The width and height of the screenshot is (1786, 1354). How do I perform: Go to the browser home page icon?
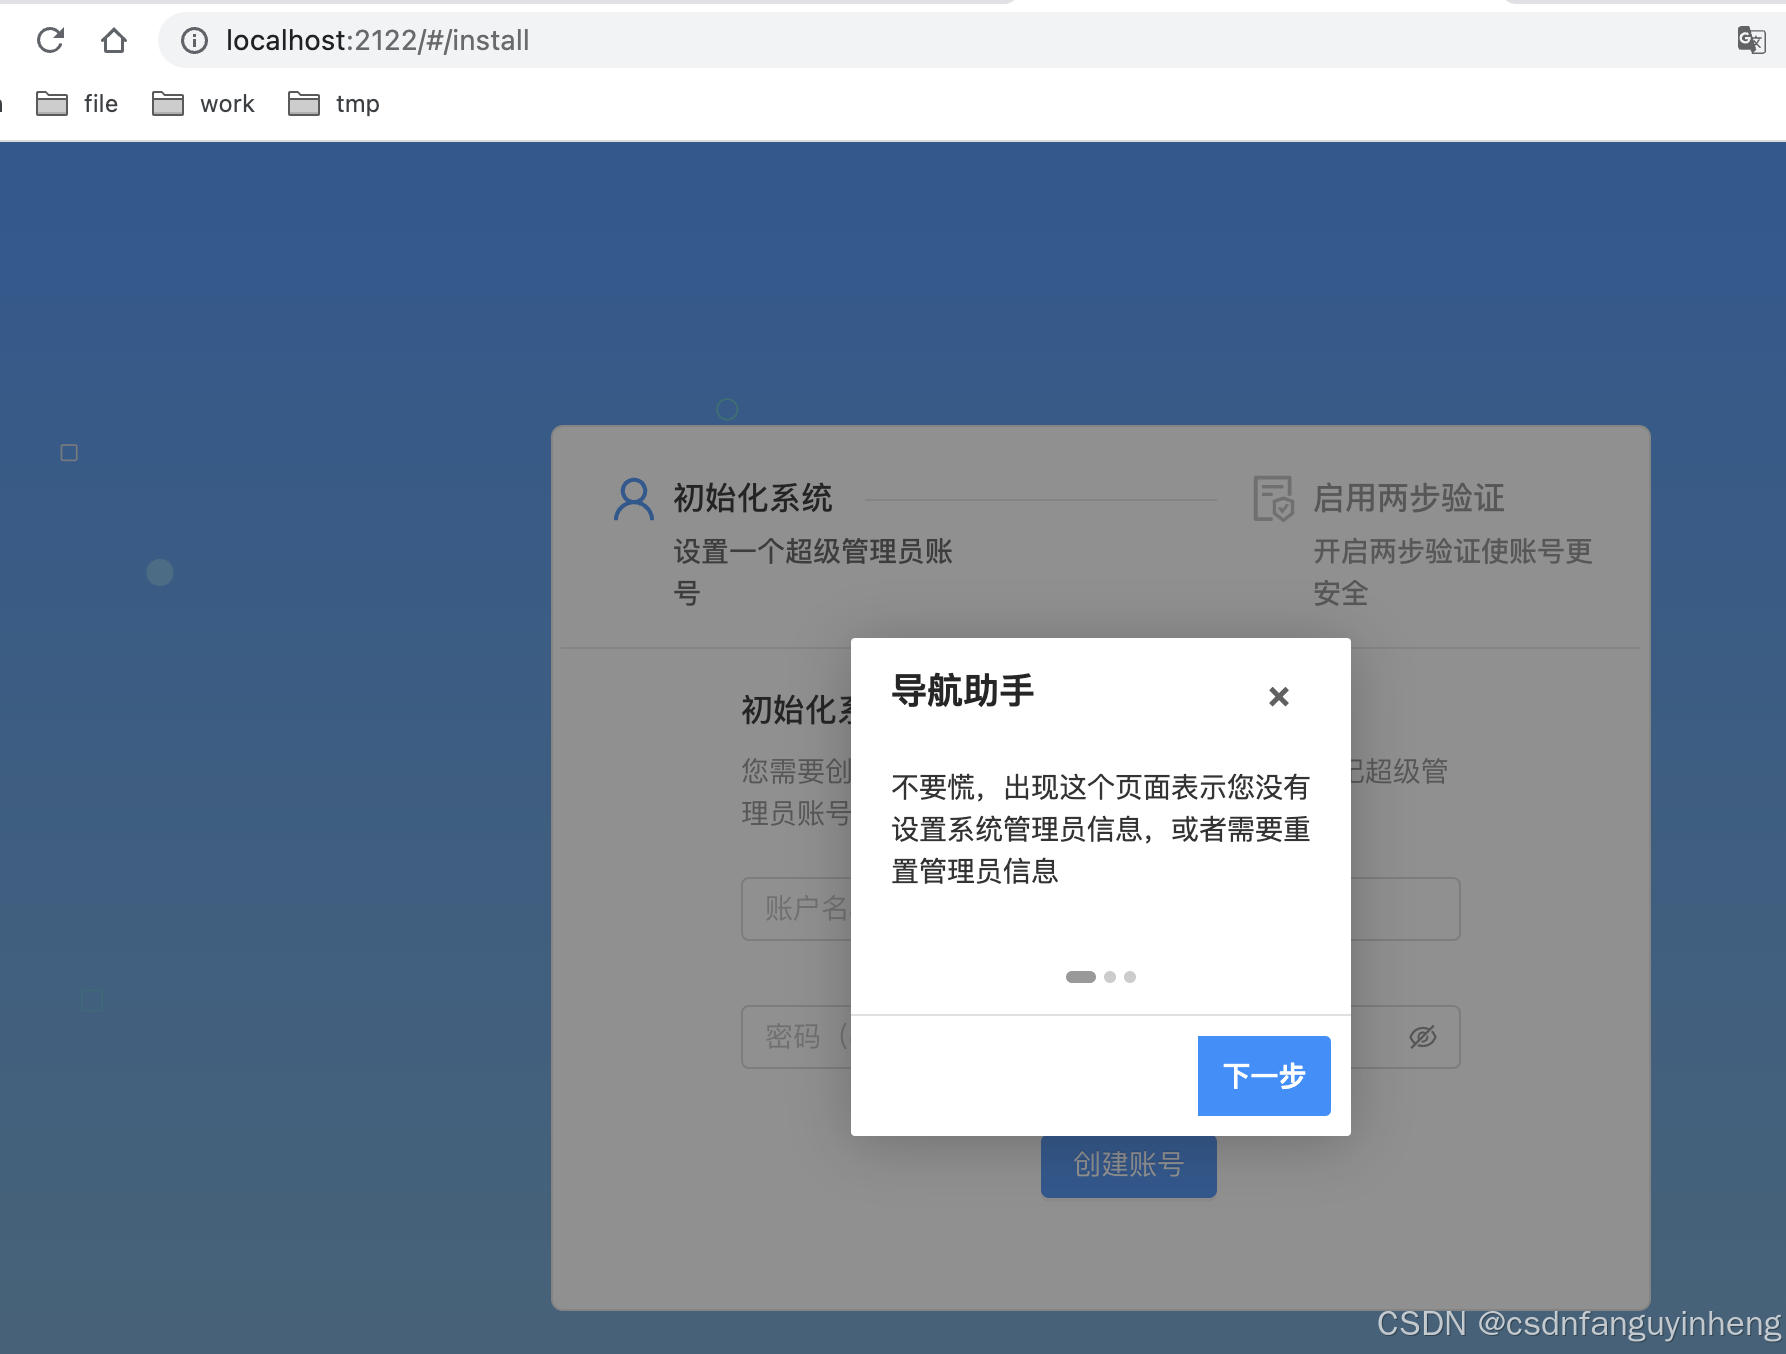(114, 40)
